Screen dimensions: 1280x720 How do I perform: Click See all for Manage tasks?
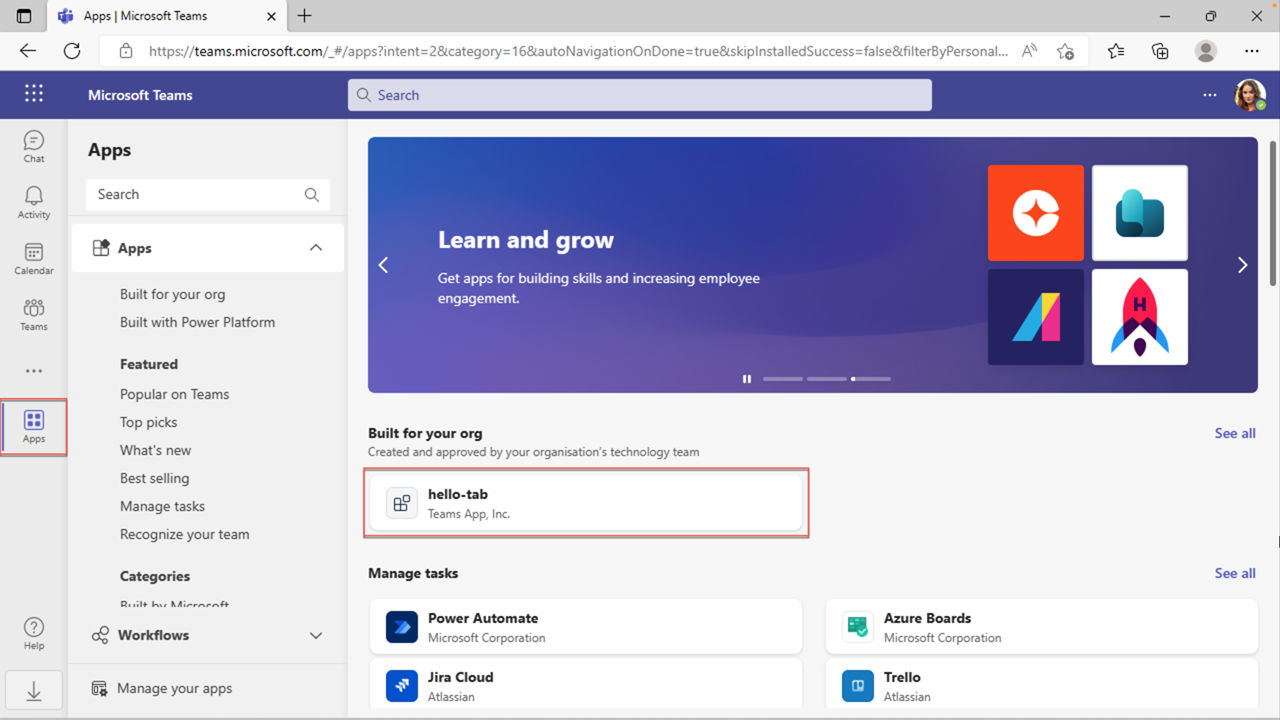point(1235,573)
